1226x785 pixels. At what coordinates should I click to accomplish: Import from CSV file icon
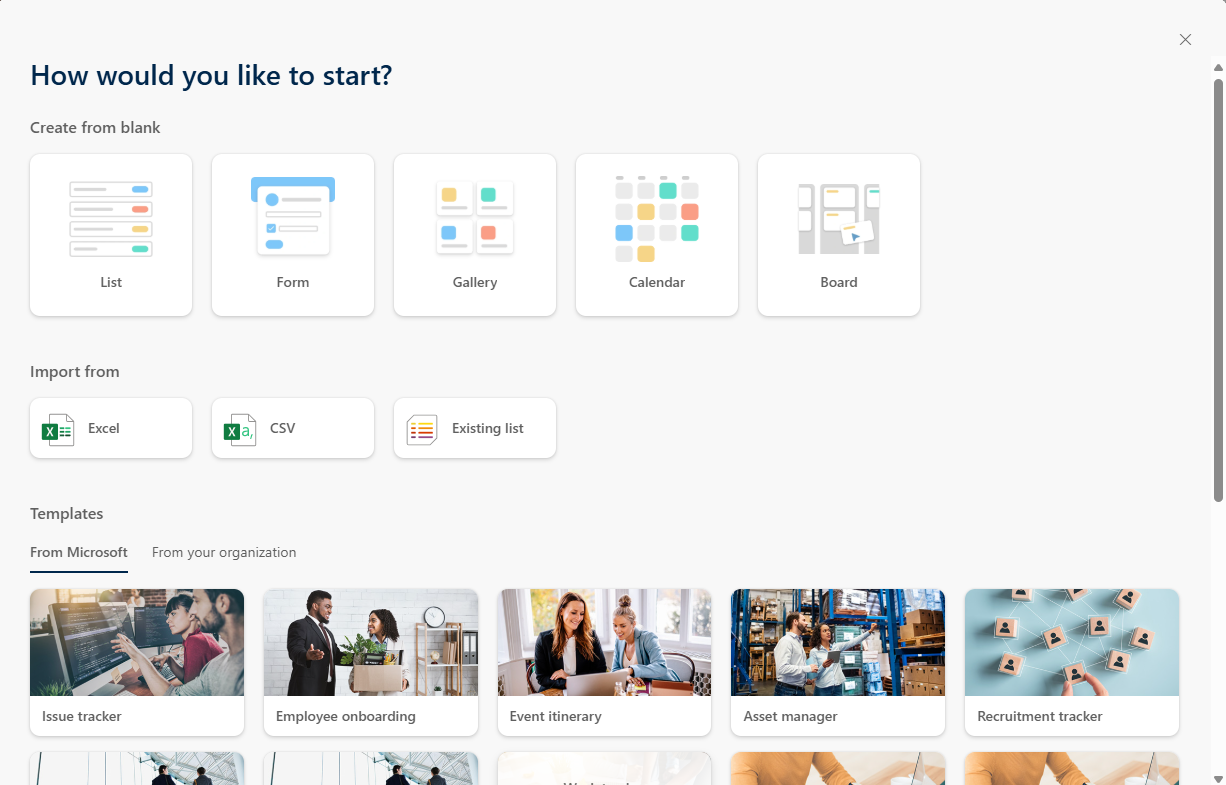(240, 429)
